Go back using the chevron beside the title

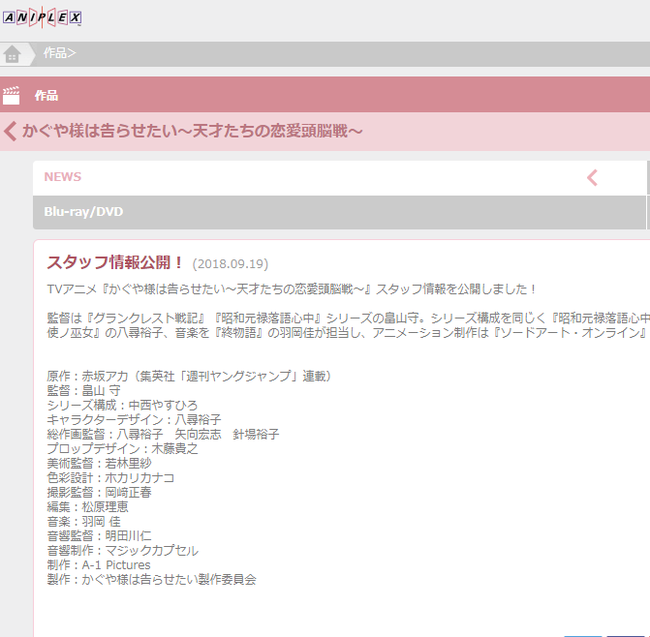10,131
